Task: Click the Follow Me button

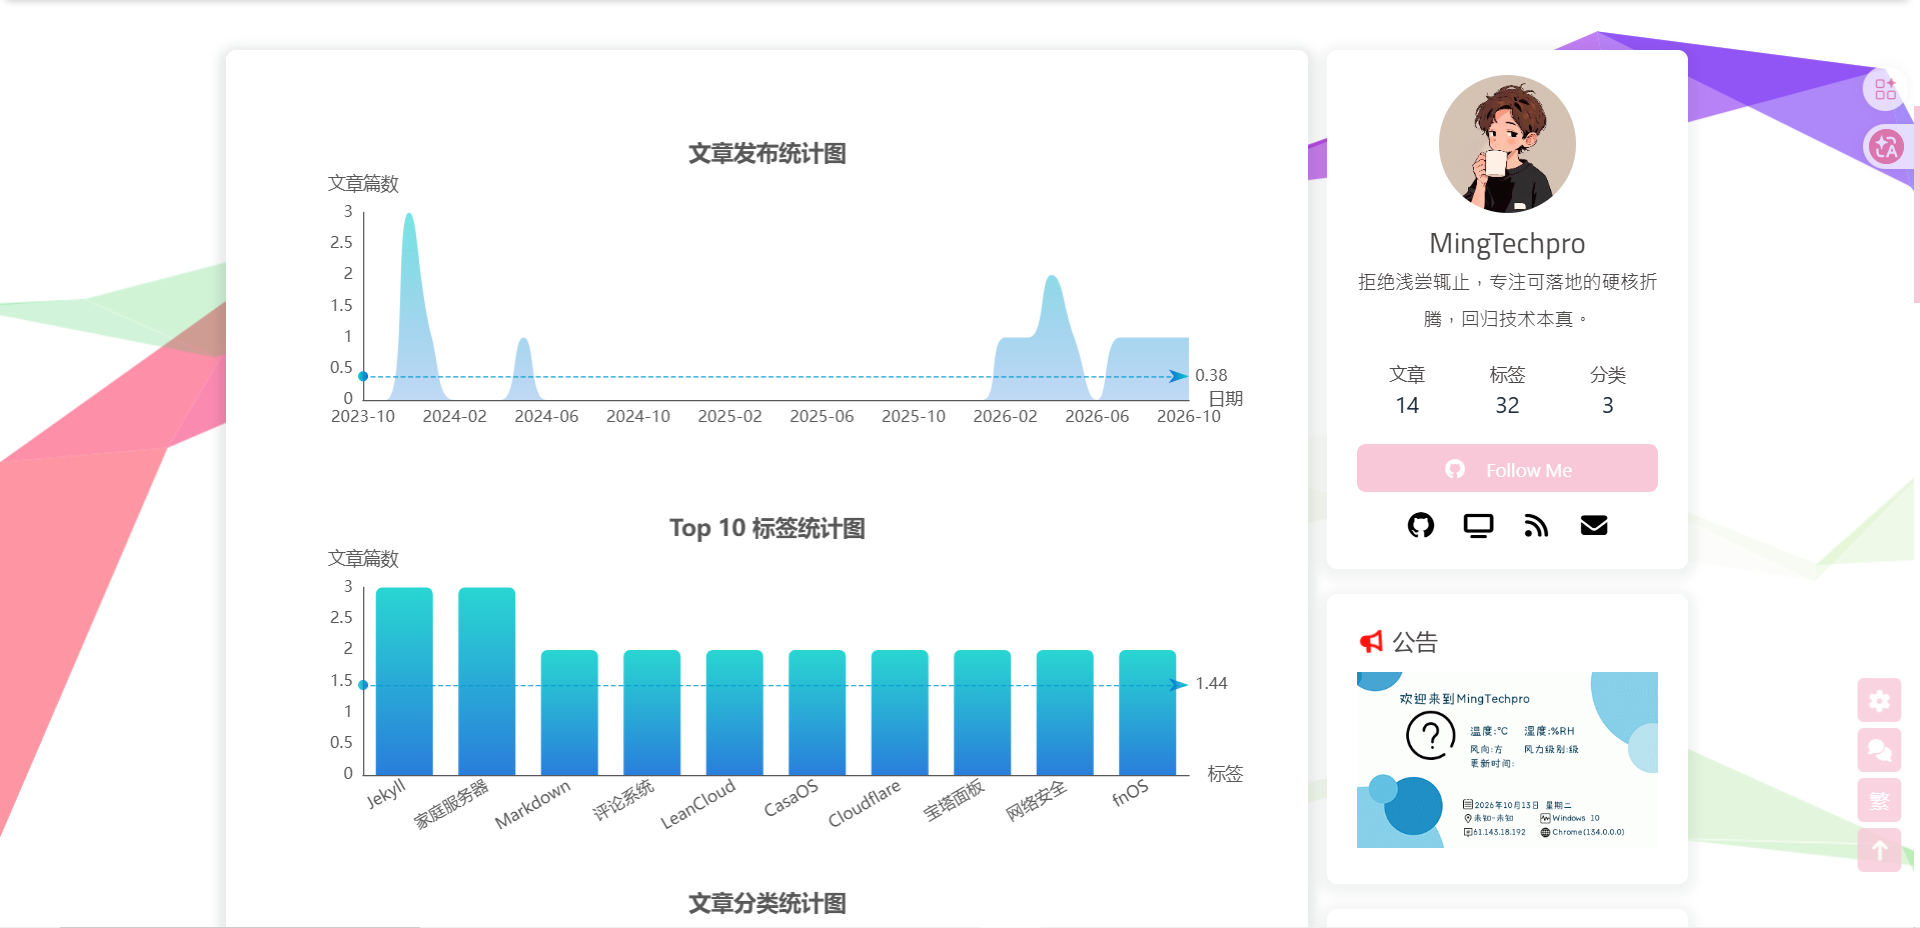Action: coord(1507,468)
